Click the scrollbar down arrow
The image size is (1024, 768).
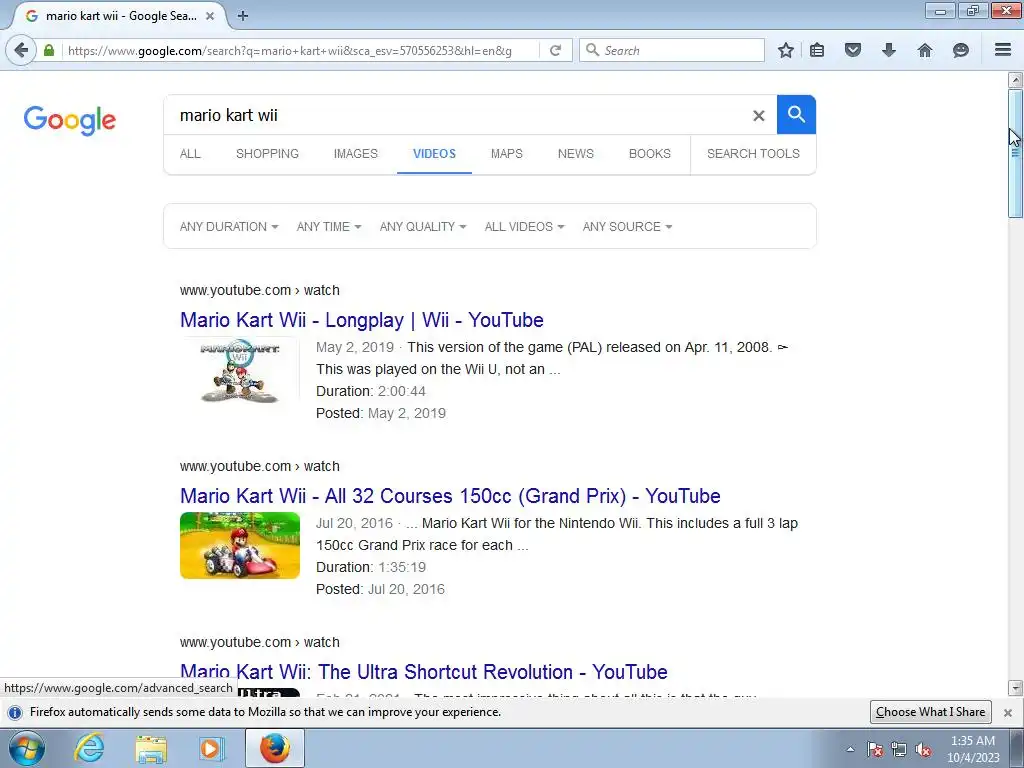pos(1015,688)
